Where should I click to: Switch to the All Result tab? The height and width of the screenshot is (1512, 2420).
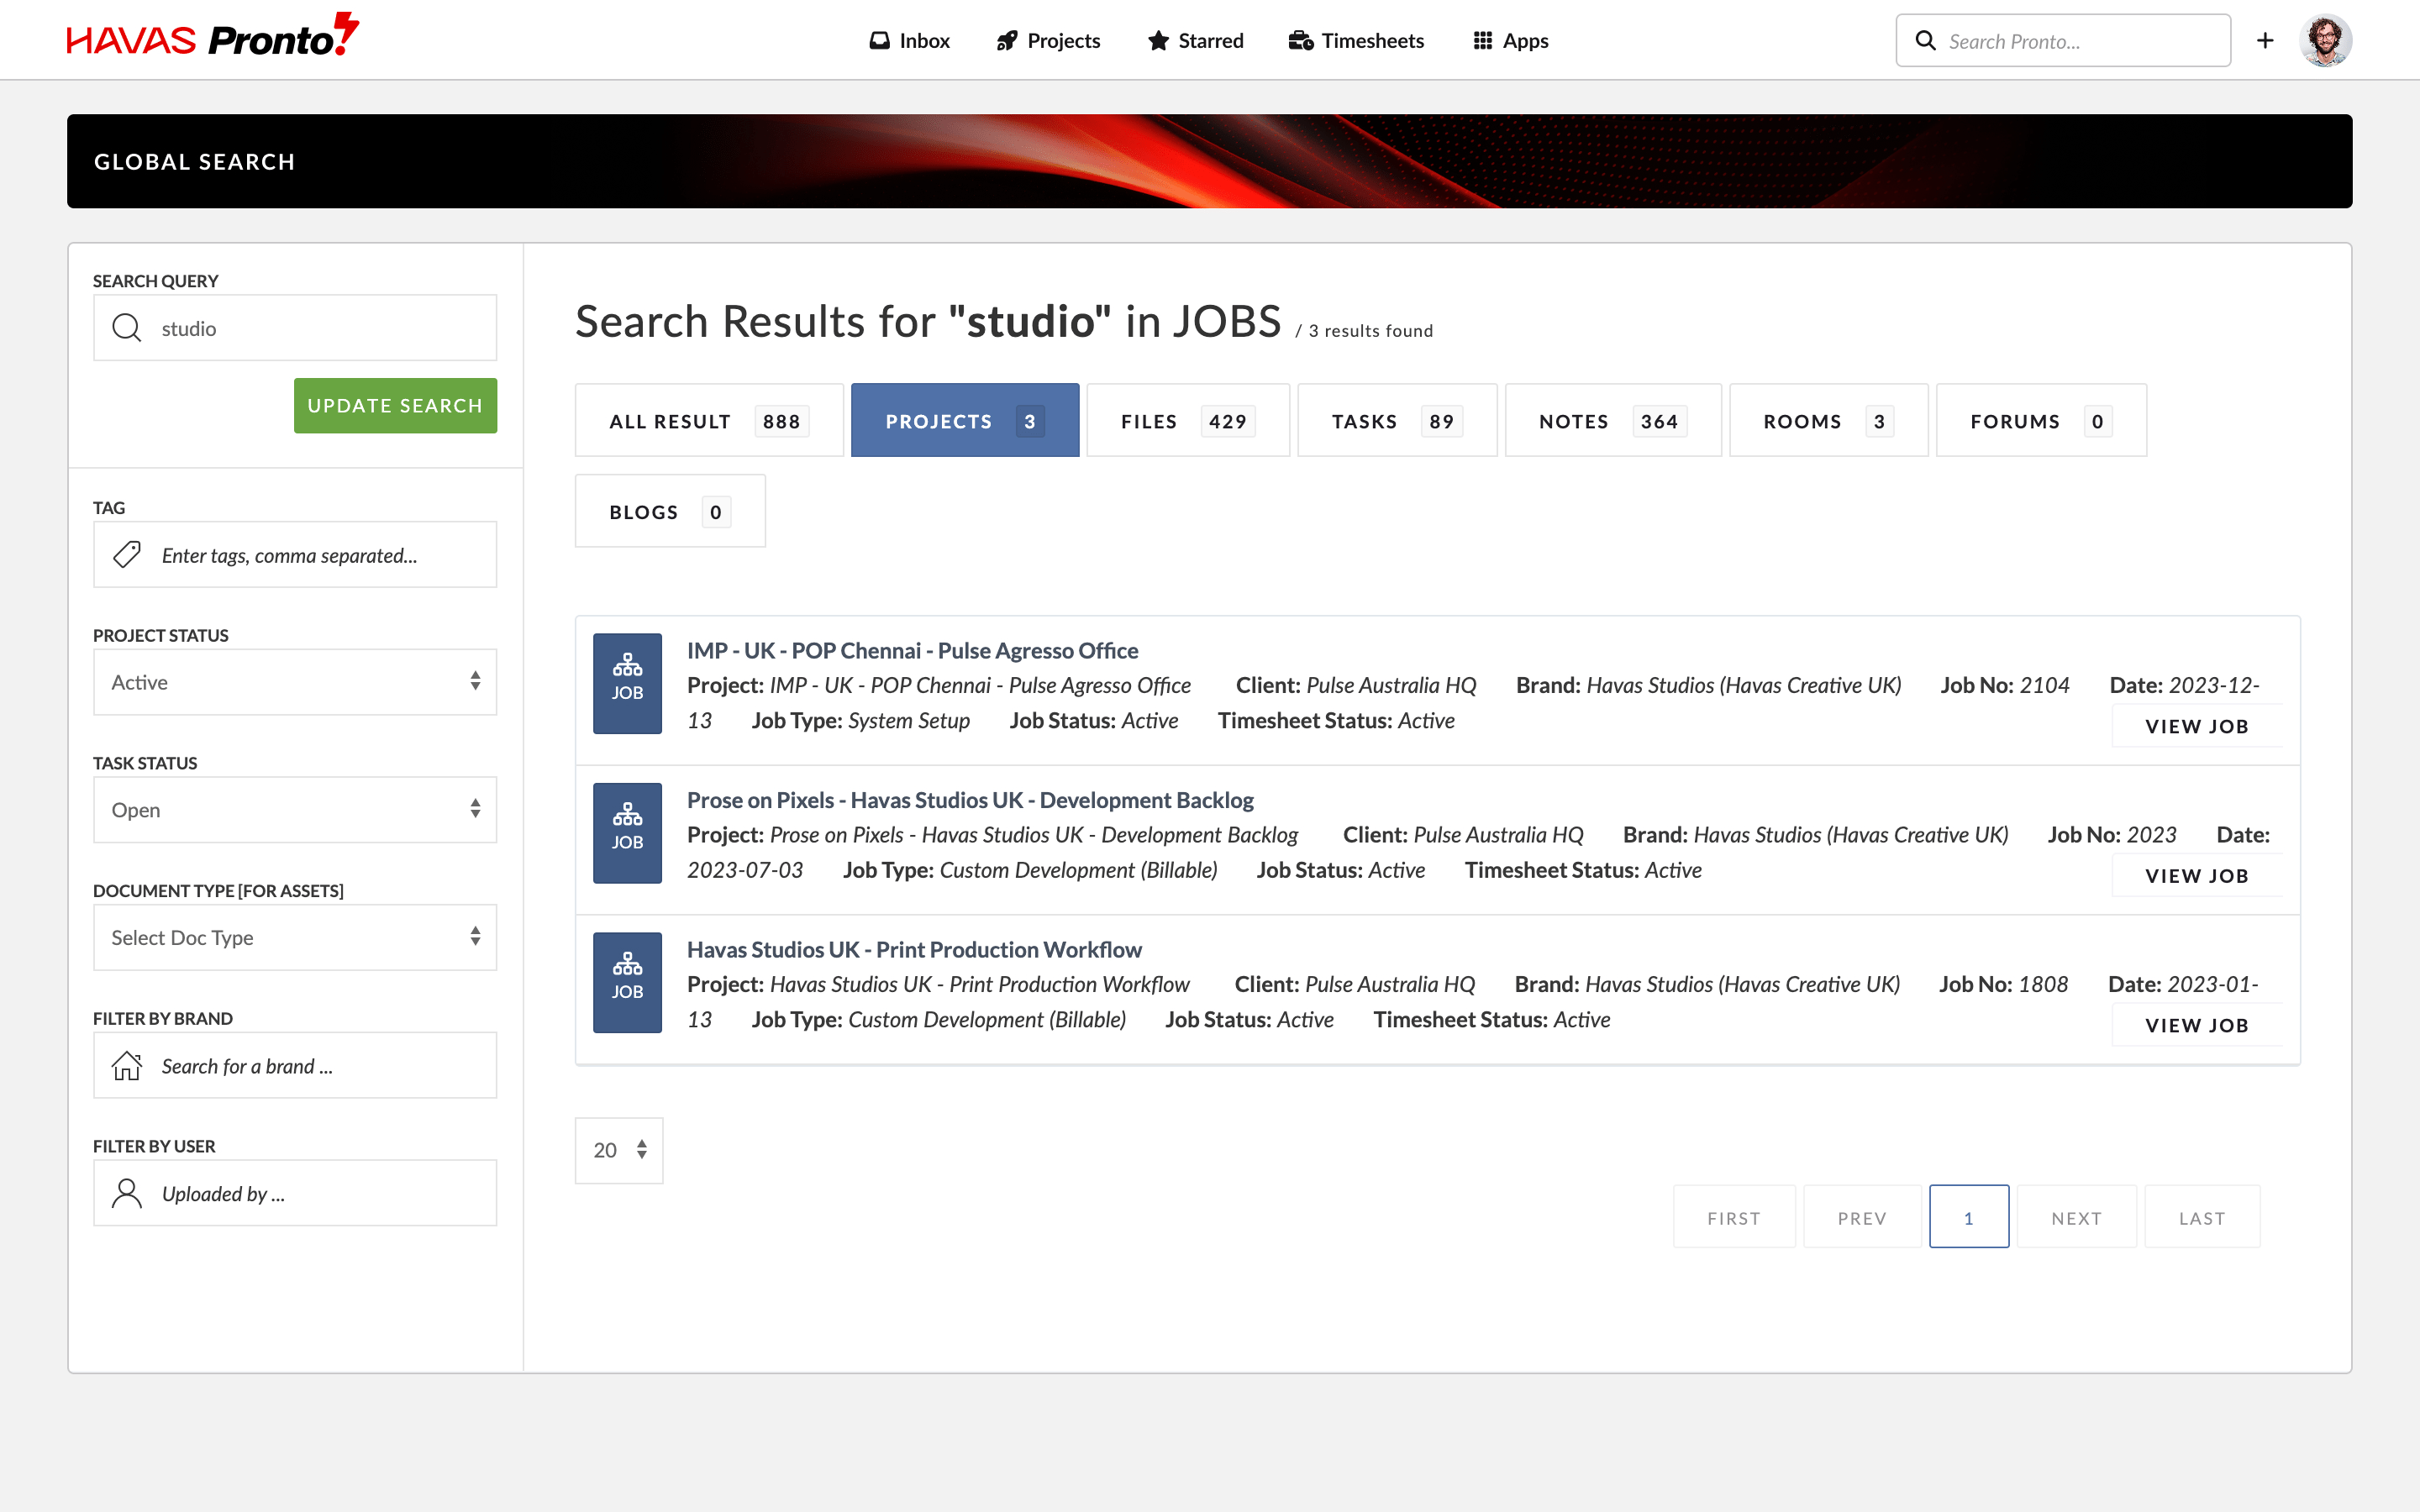[709, 421]
